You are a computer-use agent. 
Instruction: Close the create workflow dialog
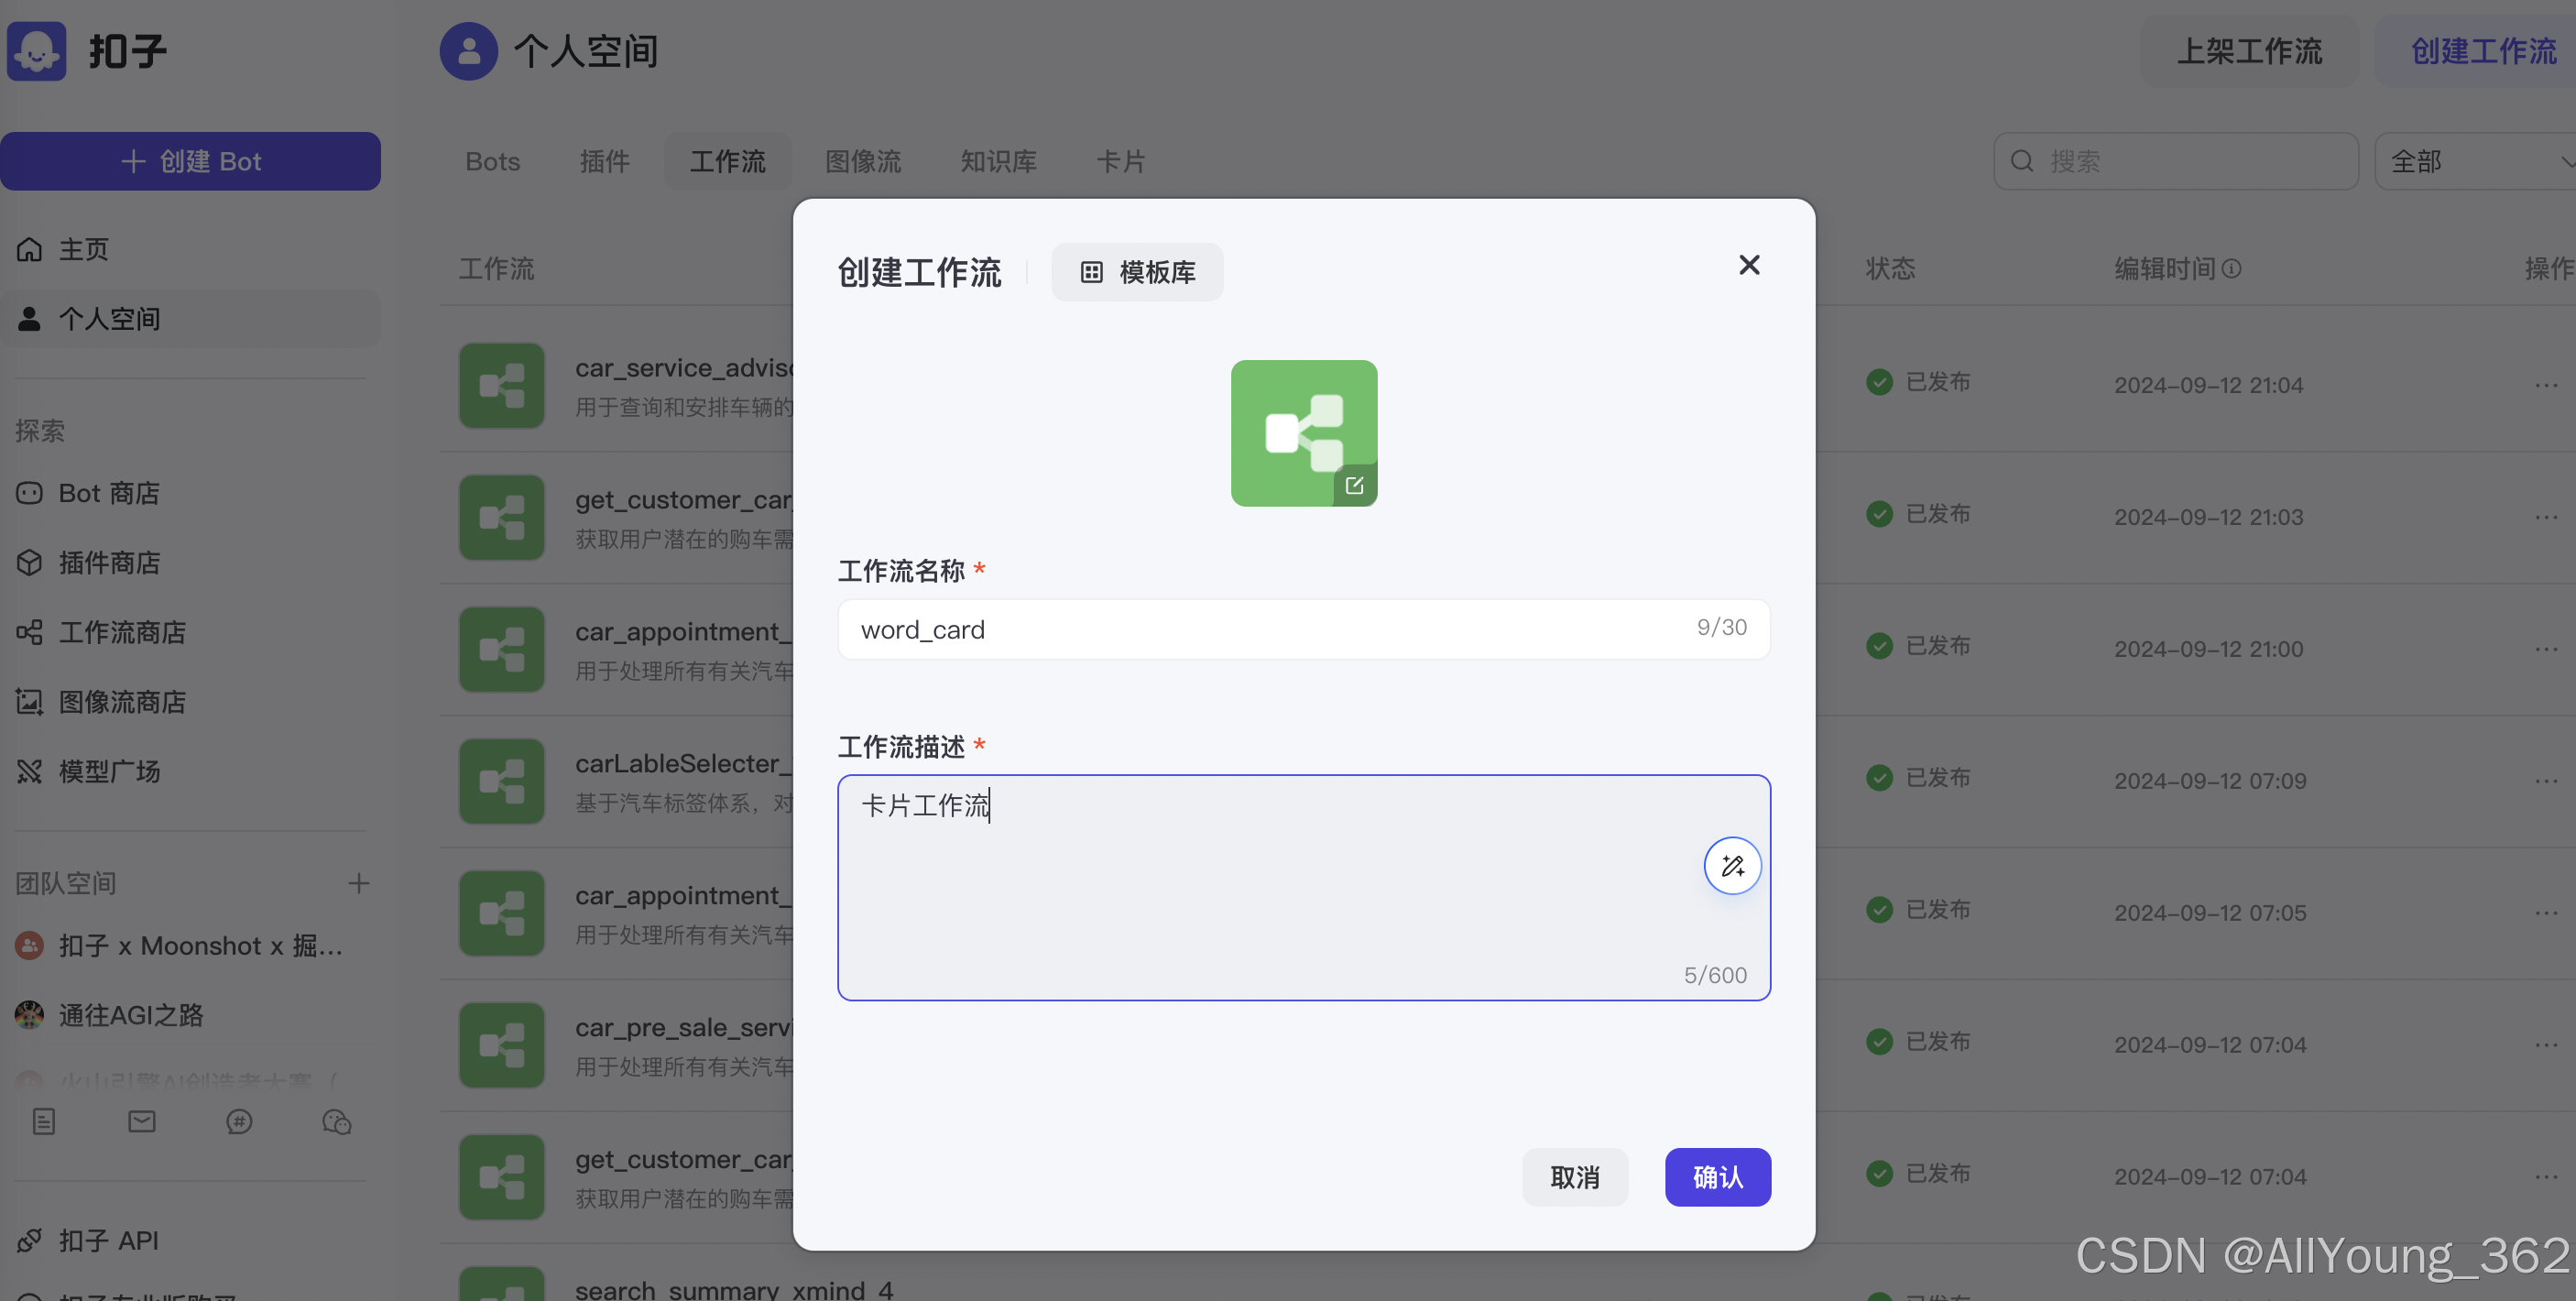pyautogui.click(x=1749, y=265)
